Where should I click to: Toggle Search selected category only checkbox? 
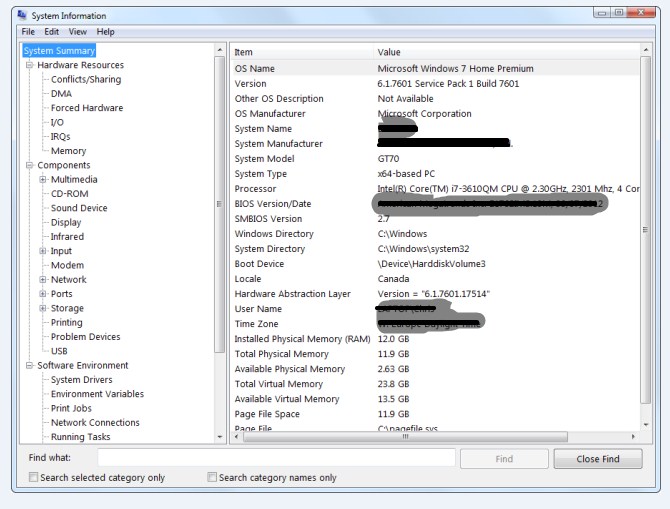[x=33, y=477]
